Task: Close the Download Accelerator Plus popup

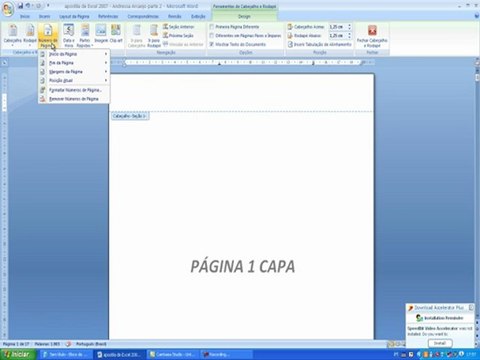Action: click(x=471, y=307)
